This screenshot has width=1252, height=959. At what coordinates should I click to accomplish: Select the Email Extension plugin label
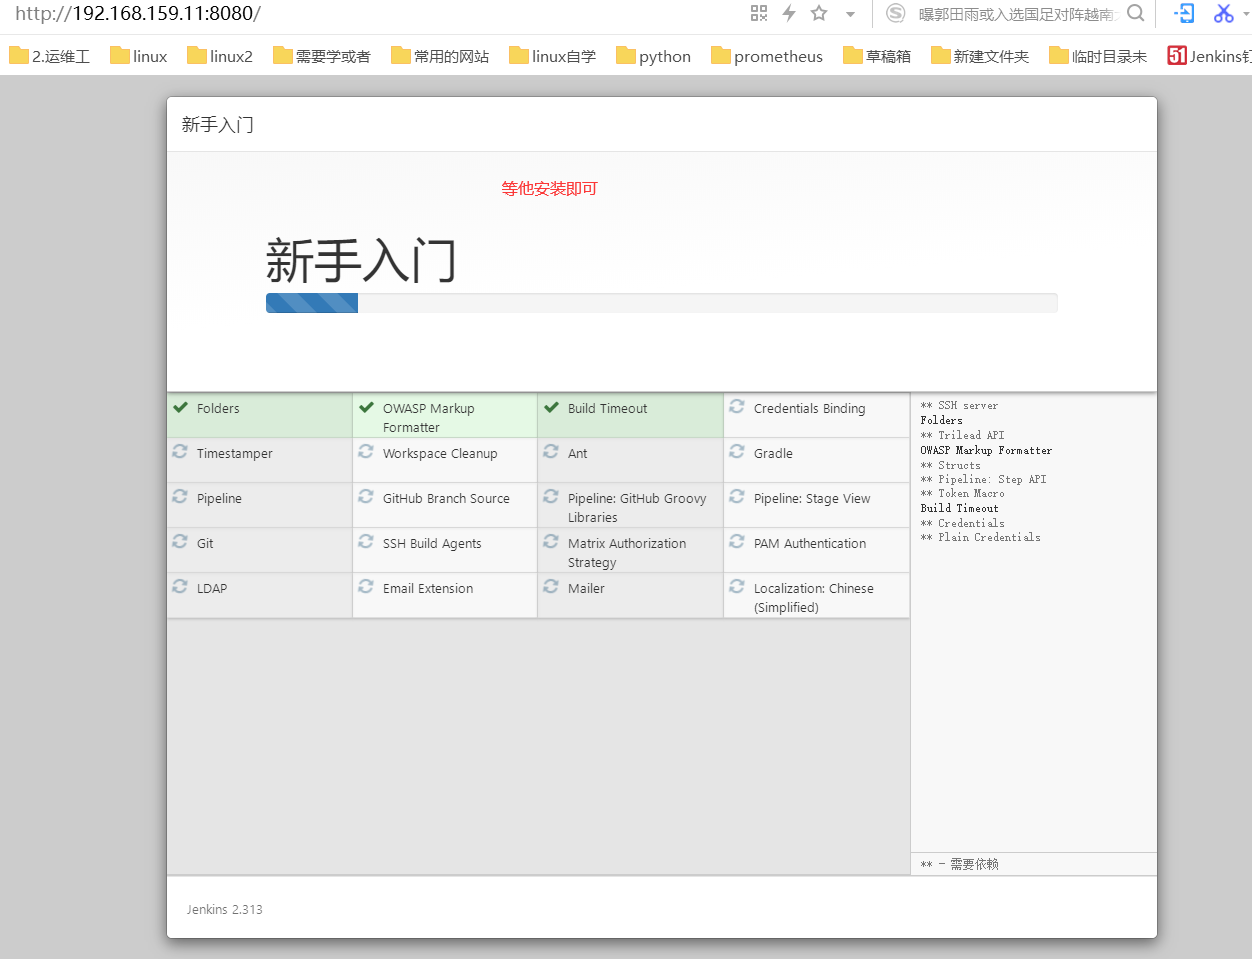click(x=428, y=588)
